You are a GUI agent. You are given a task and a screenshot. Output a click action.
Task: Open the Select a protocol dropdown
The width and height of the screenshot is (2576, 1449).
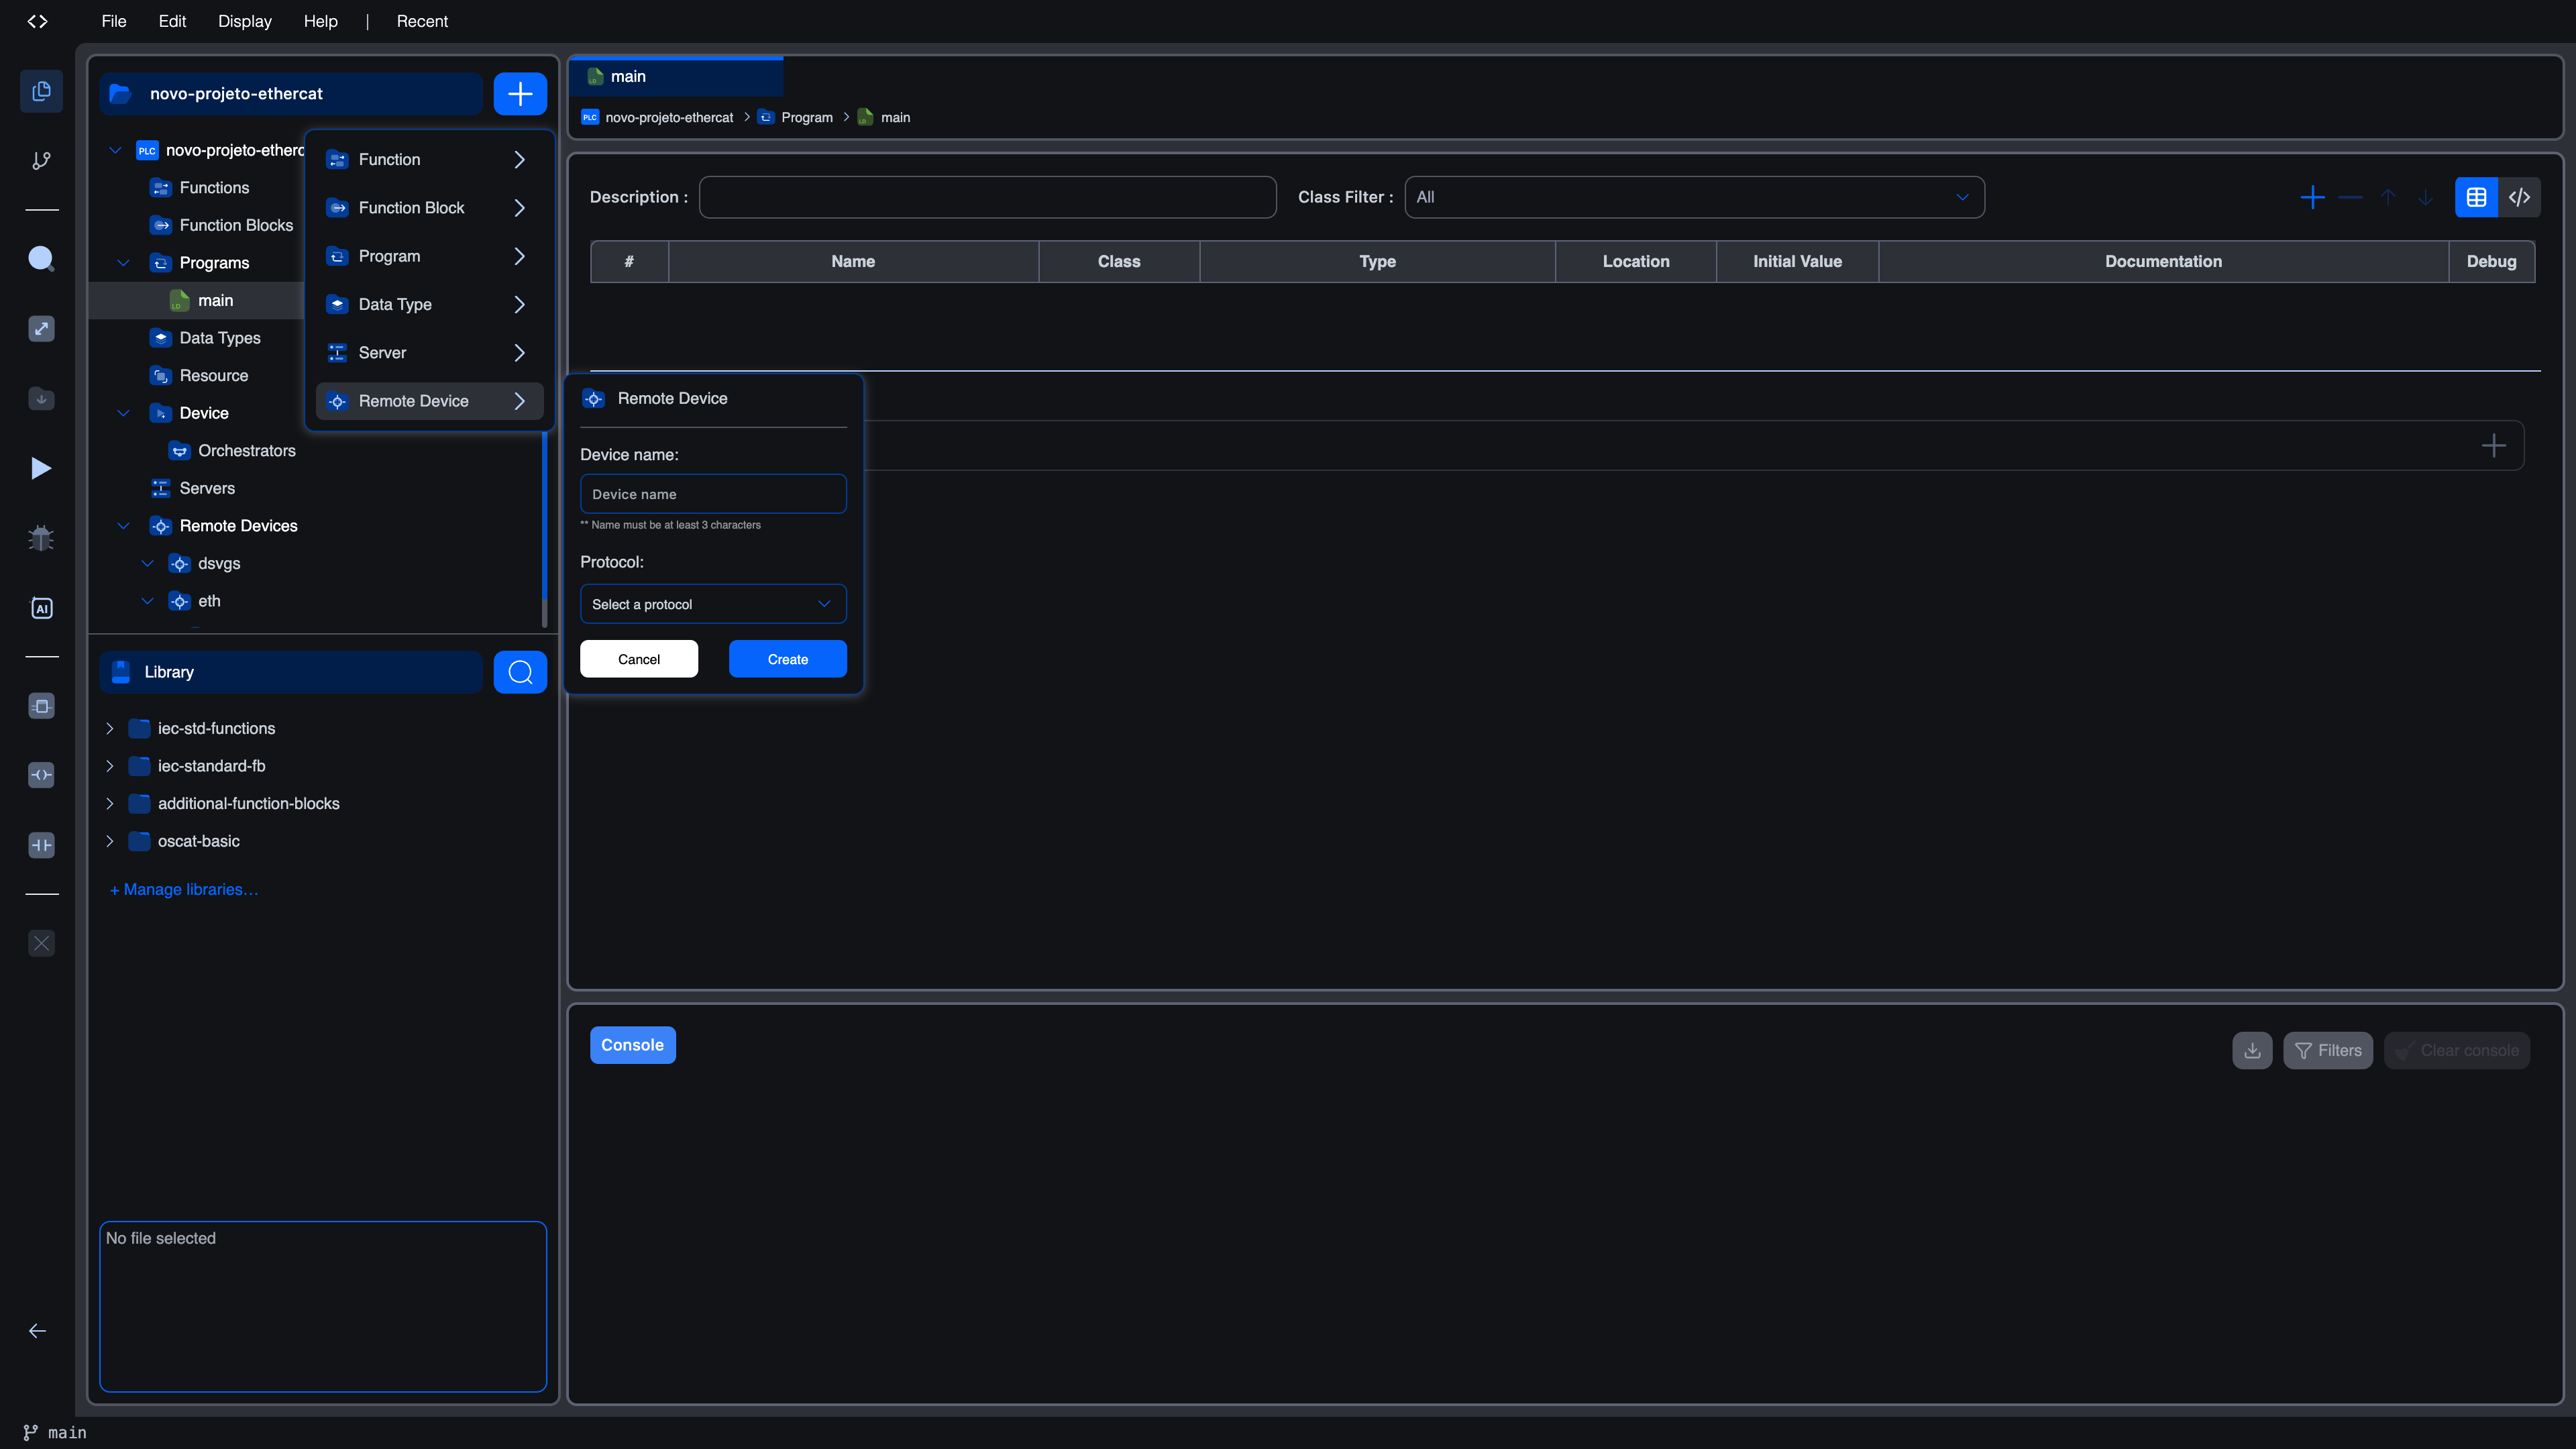pos(713,604)
